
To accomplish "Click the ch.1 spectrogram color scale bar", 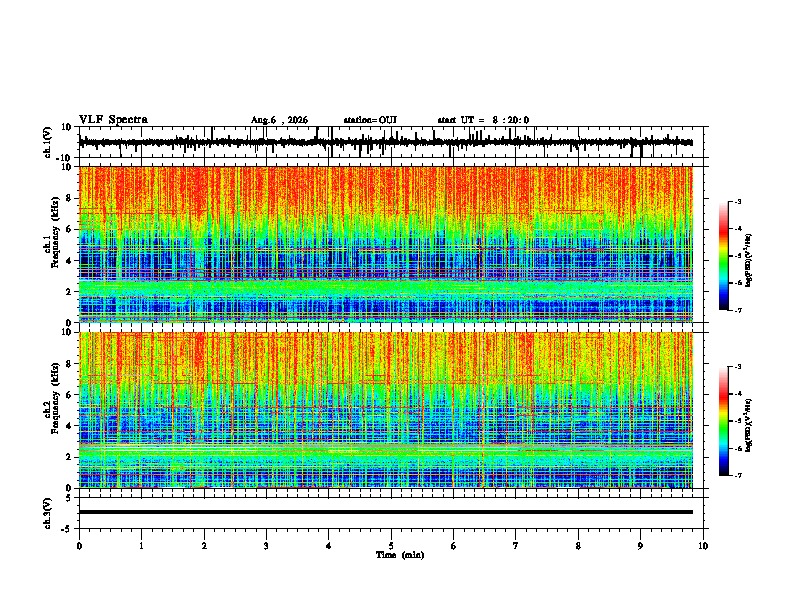I will [x=724, y=256].
